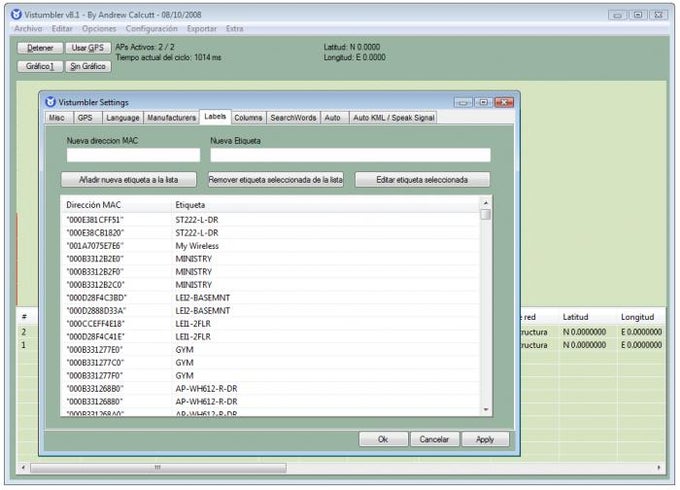The image size is (680, 490).
Task: Open the Opciones menu
Action: point(99,29)
